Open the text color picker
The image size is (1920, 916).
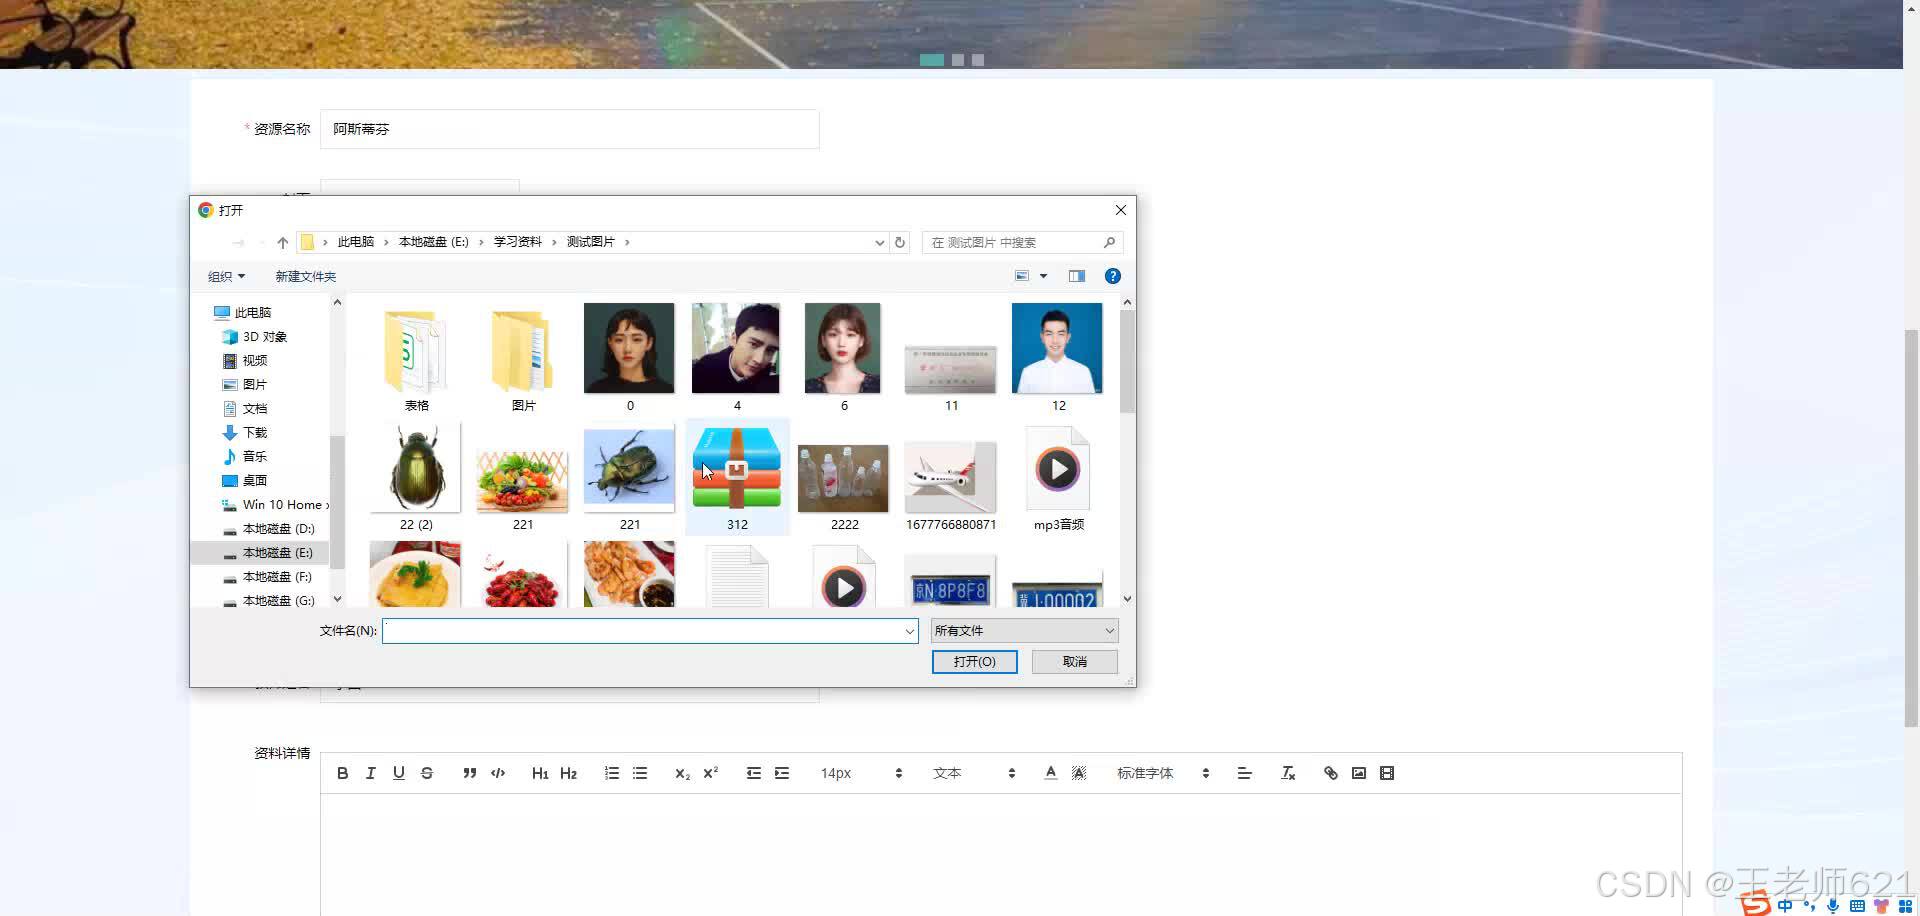tap(1051, 773)
